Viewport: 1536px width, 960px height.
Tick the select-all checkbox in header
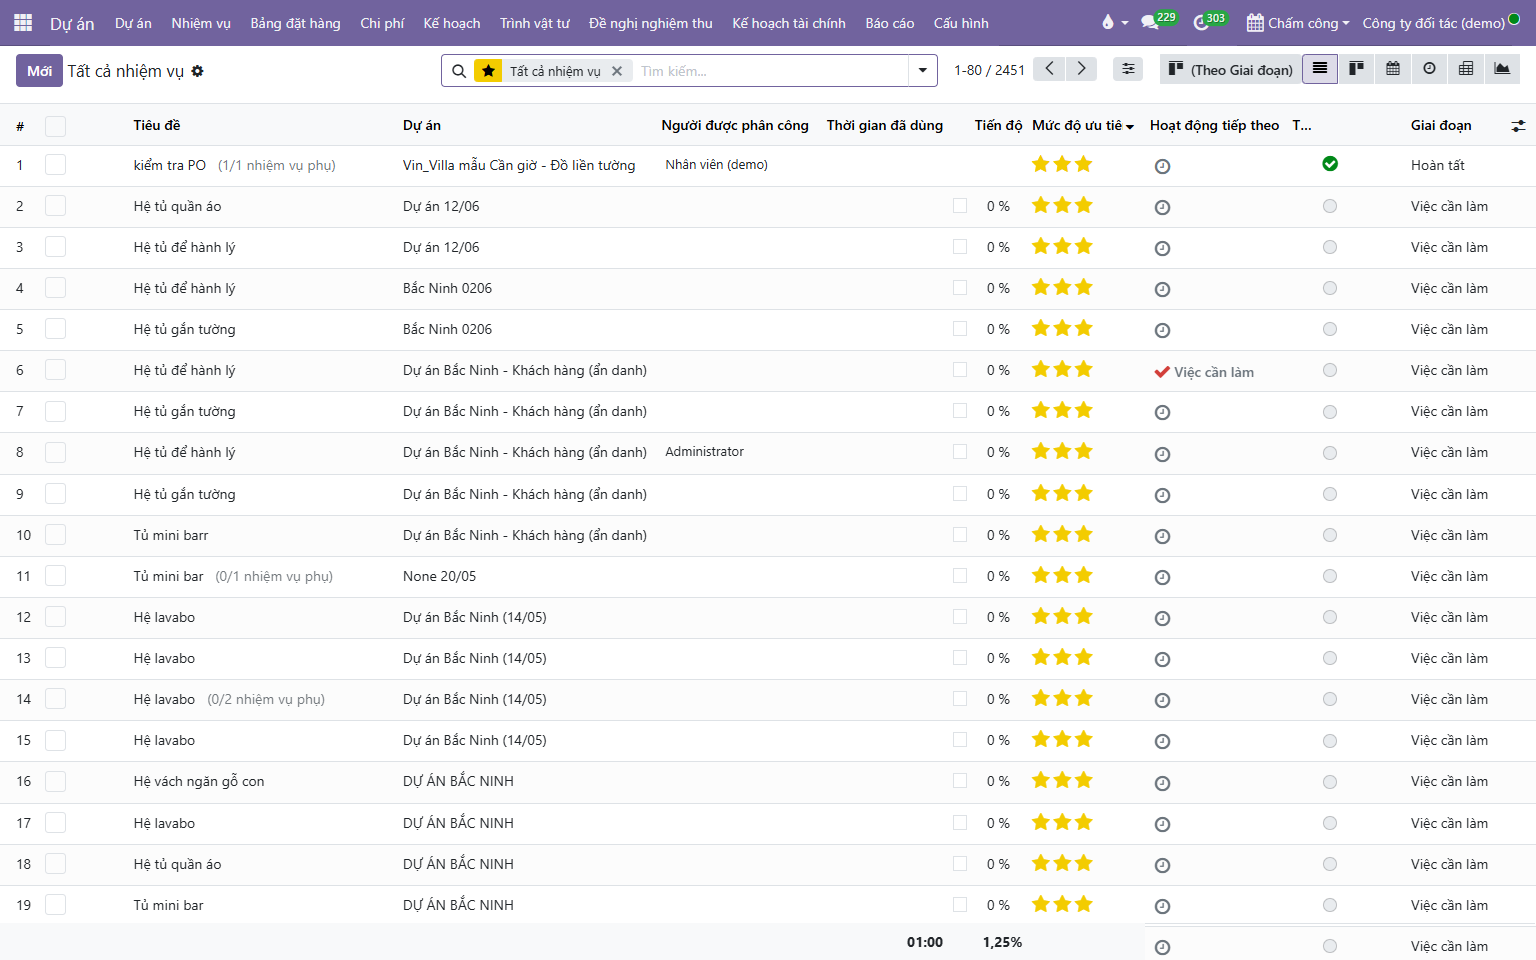[56, 126]
